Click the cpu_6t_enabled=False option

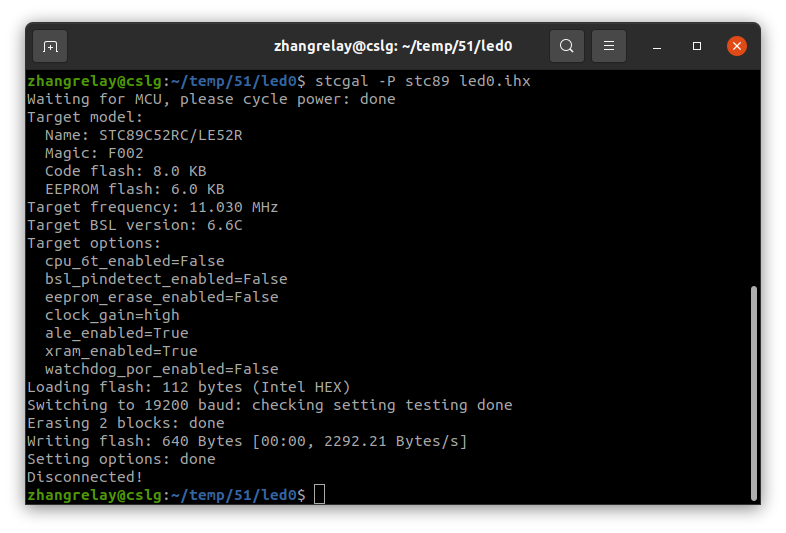[x=135, y=262]
